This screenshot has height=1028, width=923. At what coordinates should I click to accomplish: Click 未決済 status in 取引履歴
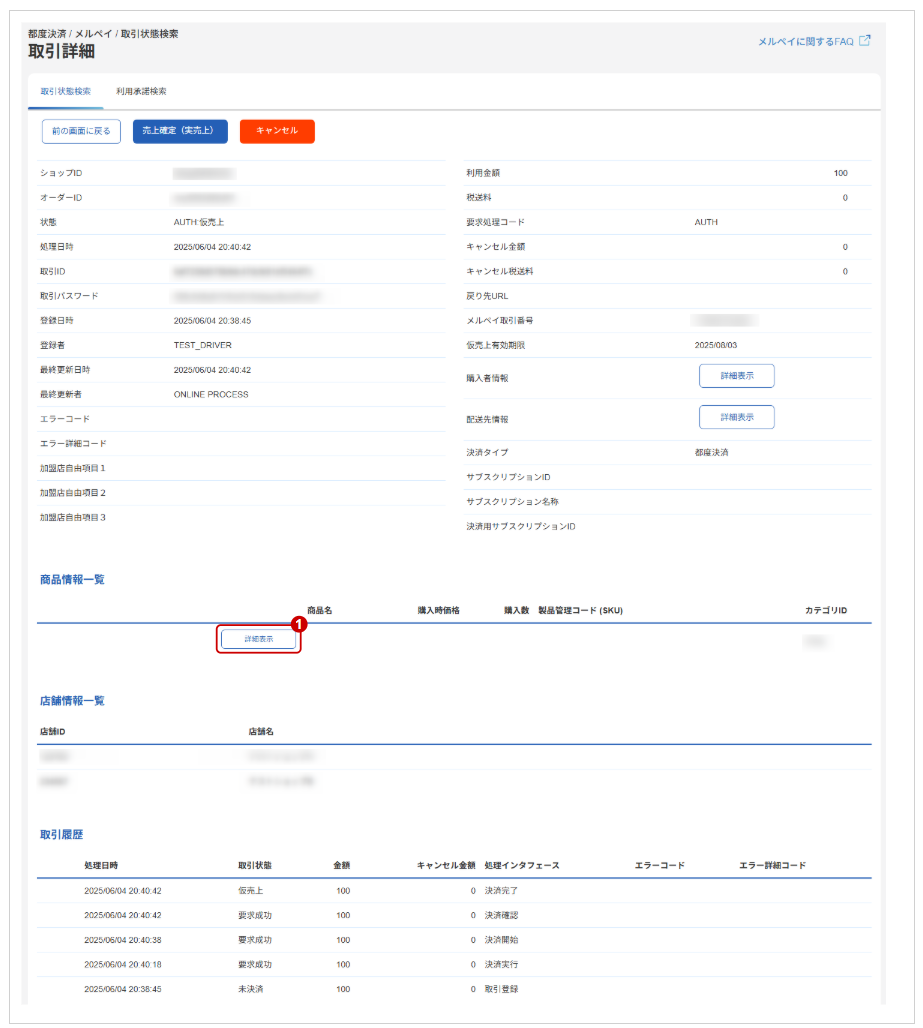pyautogui.click(x=250, y=989)
